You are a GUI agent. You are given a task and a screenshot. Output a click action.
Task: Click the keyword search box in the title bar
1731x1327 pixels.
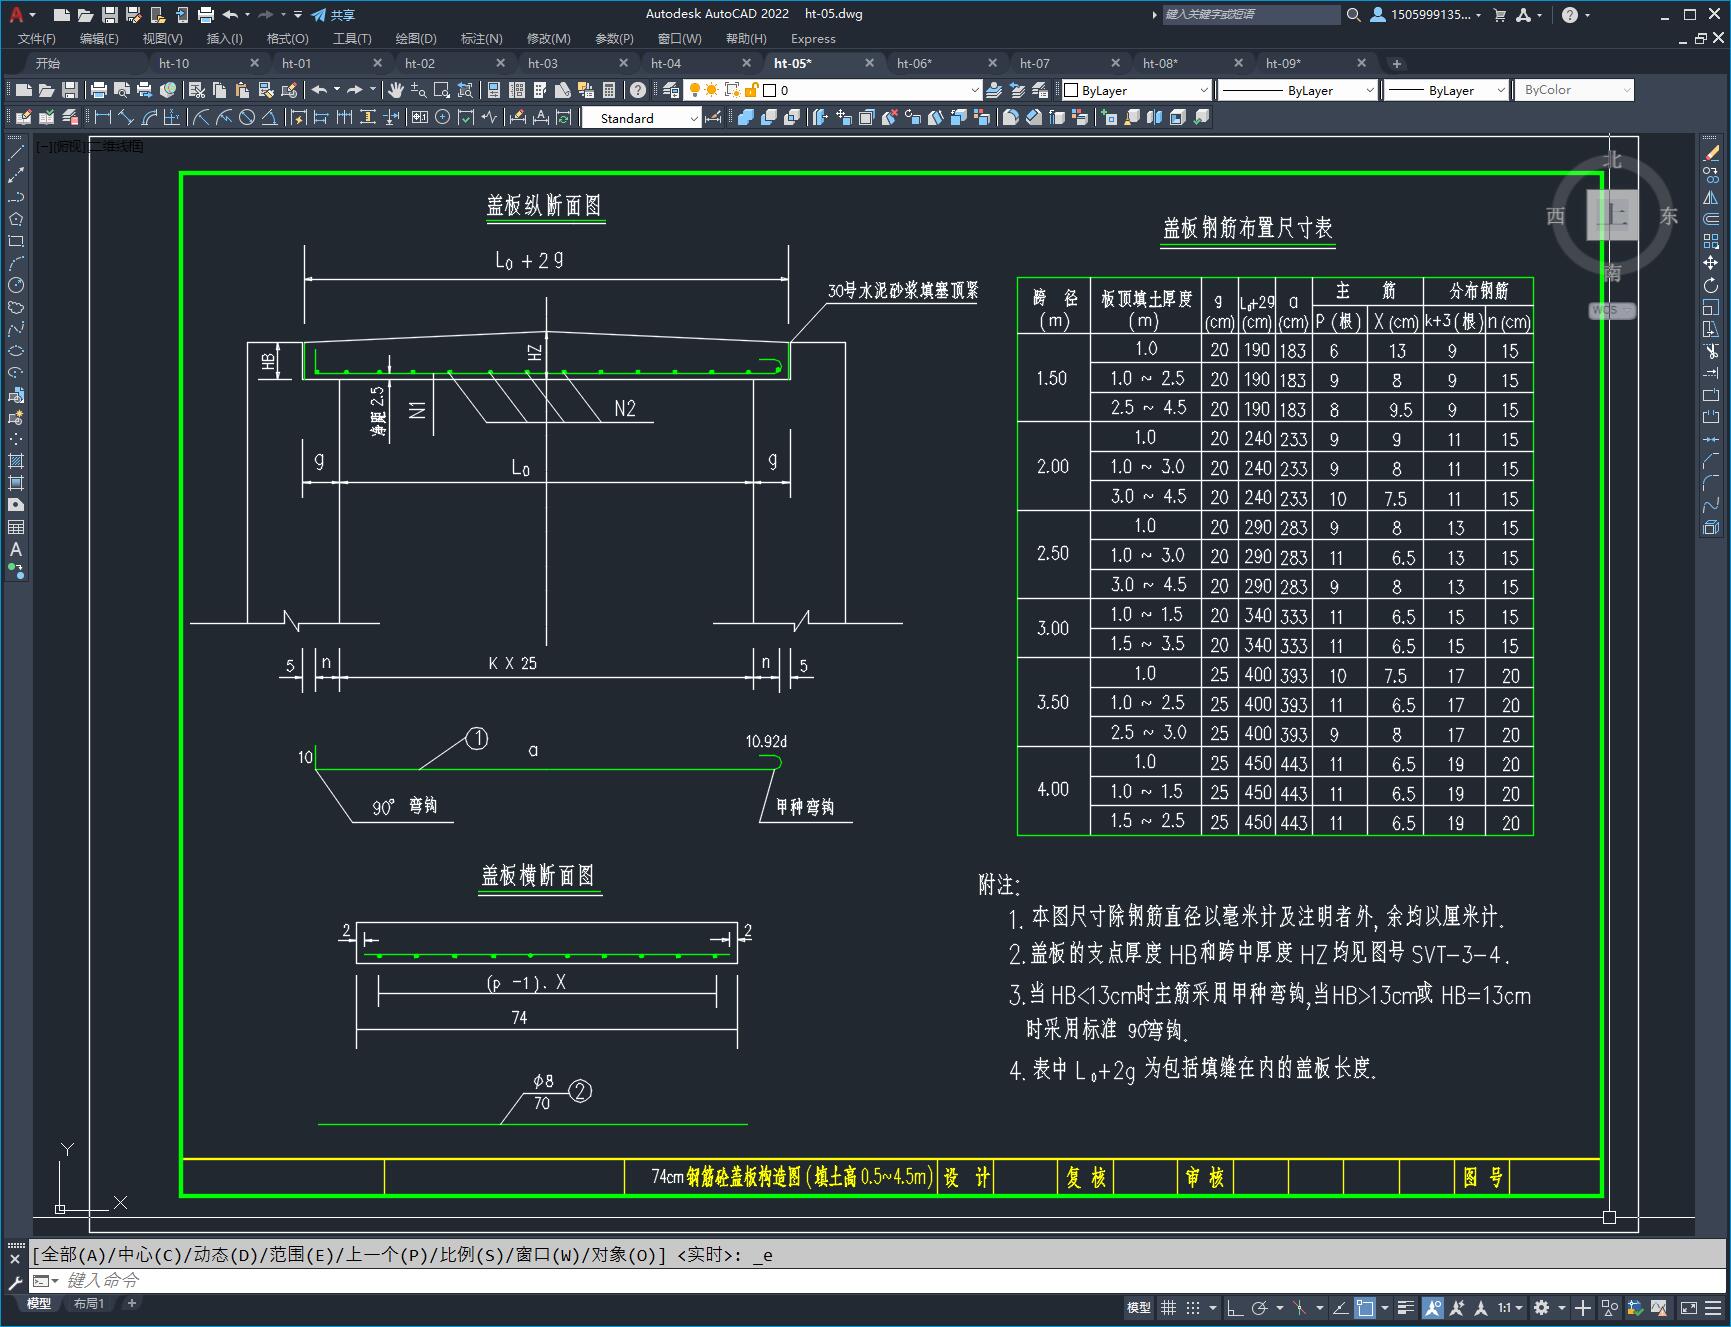coord(1250,14)
